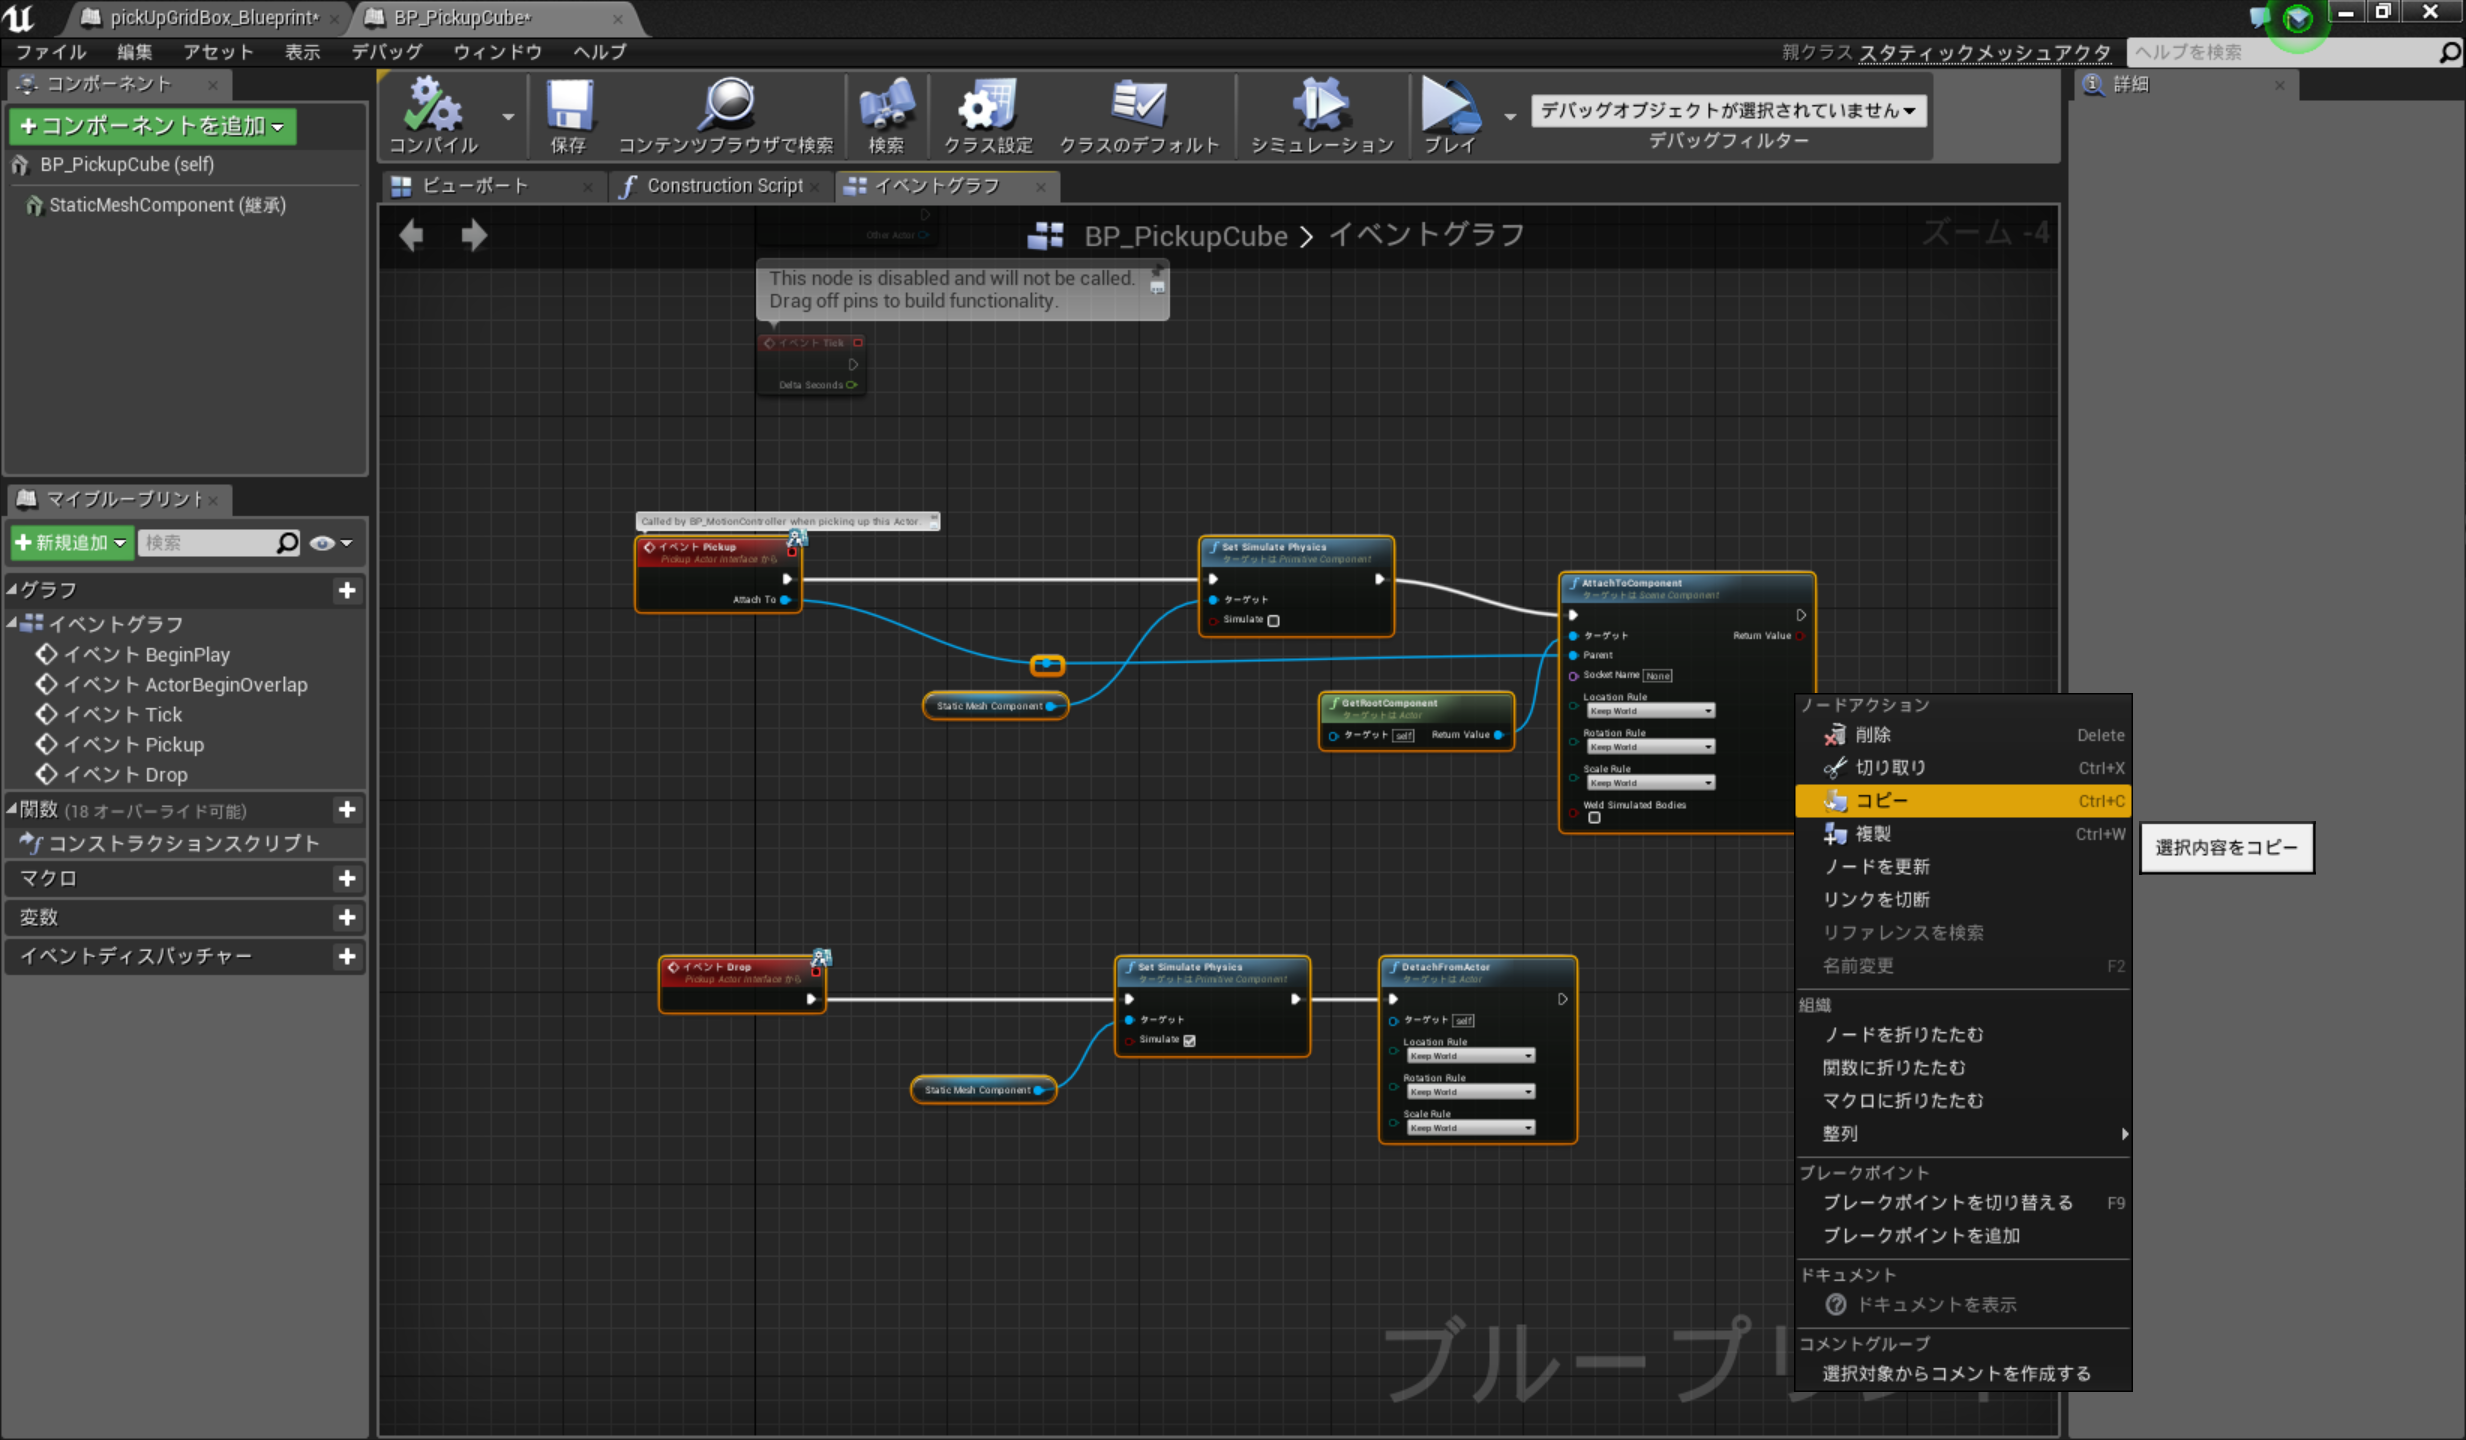This screenshot has height=1440, width=2466.
Task: Click help search magnifier icon top right
Action: pos(2450,52)
